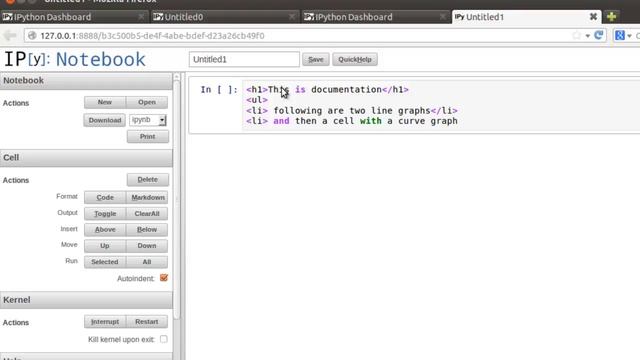Click the '<ul>' line in cell
The image size is (640, 360).
(x=257, y=100)
